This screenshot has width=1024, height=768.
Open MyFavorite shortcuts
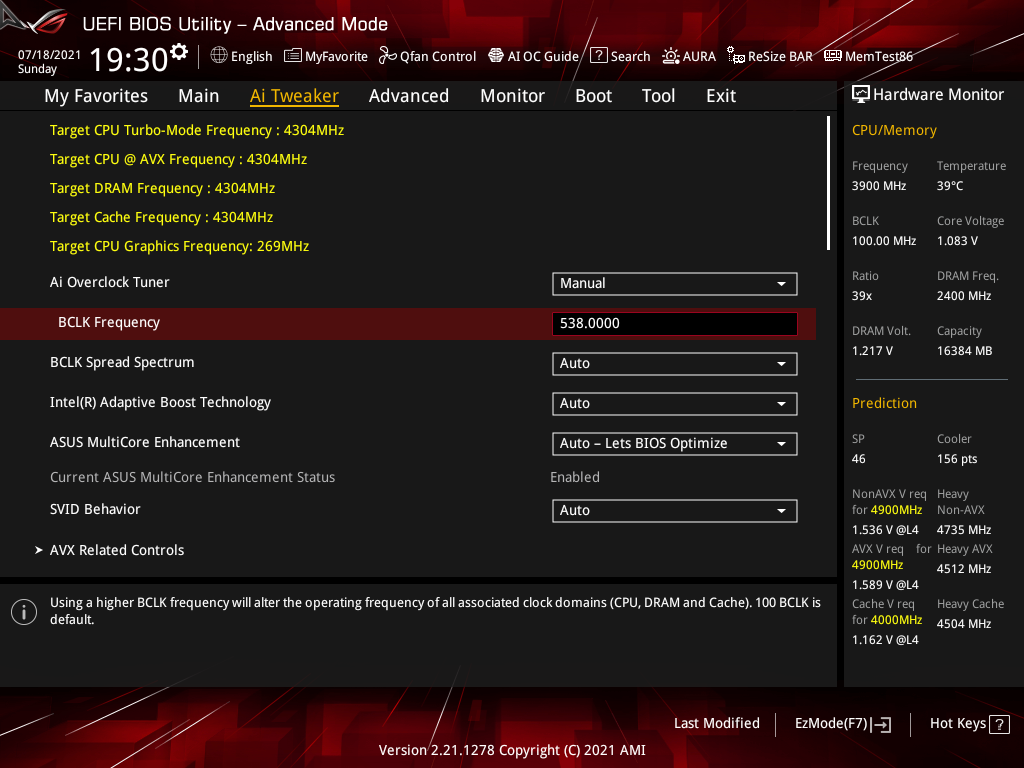(326, 56)
